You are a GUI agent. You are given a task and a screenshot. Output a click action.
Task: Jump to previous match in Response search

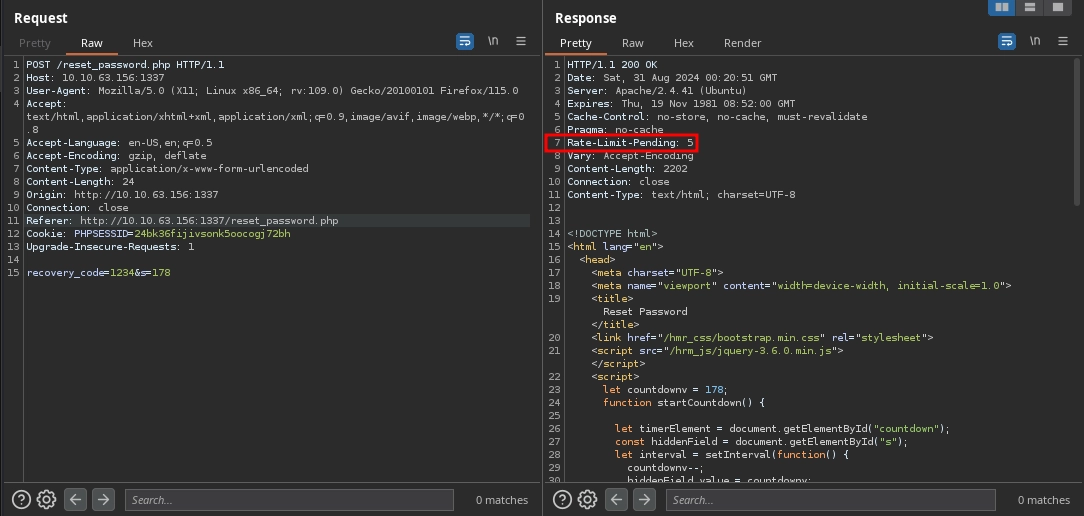[x=617, y=500]
